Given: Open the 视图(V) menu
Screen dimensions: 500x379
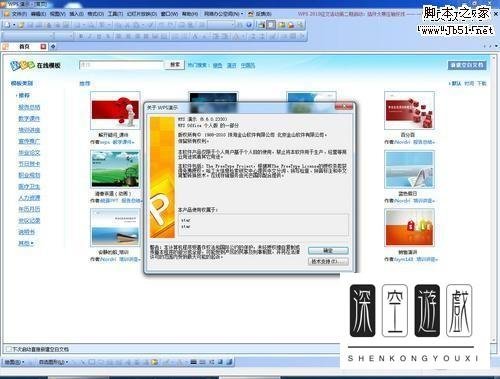Looking at the screenshot, I should pyautogui.click(x=58, y=14).
